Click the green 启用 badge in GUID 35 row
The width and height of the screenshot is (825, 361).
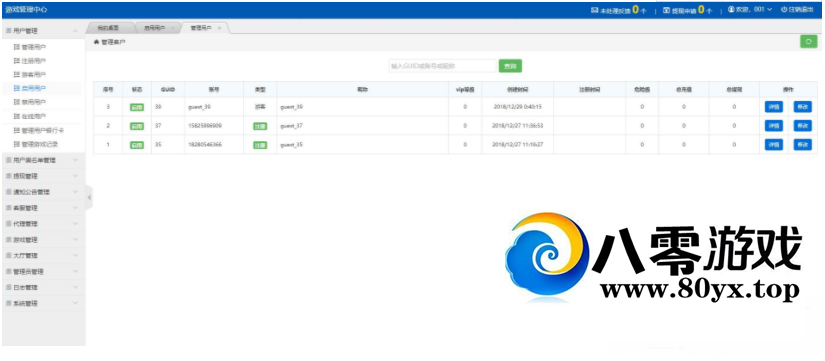[137, 145]
